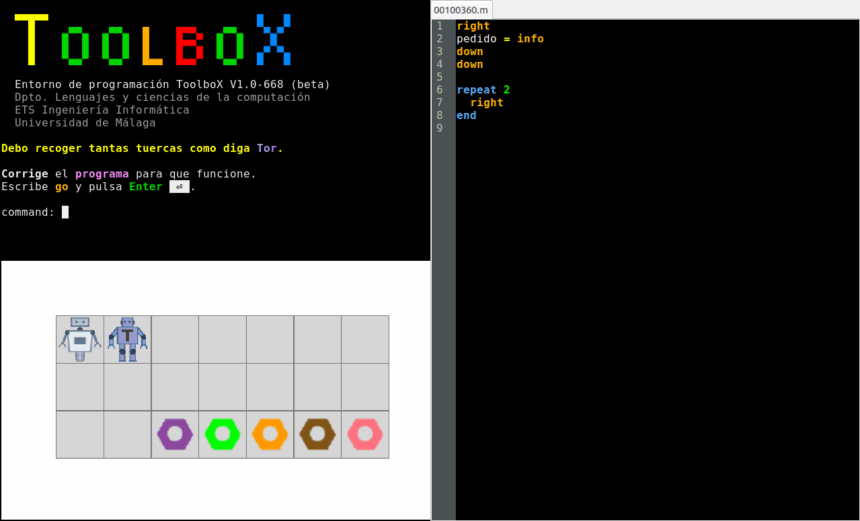Click the 'end' keyword in editor
This screenshot has width=860, height=521.
click(x=466, y=115)
